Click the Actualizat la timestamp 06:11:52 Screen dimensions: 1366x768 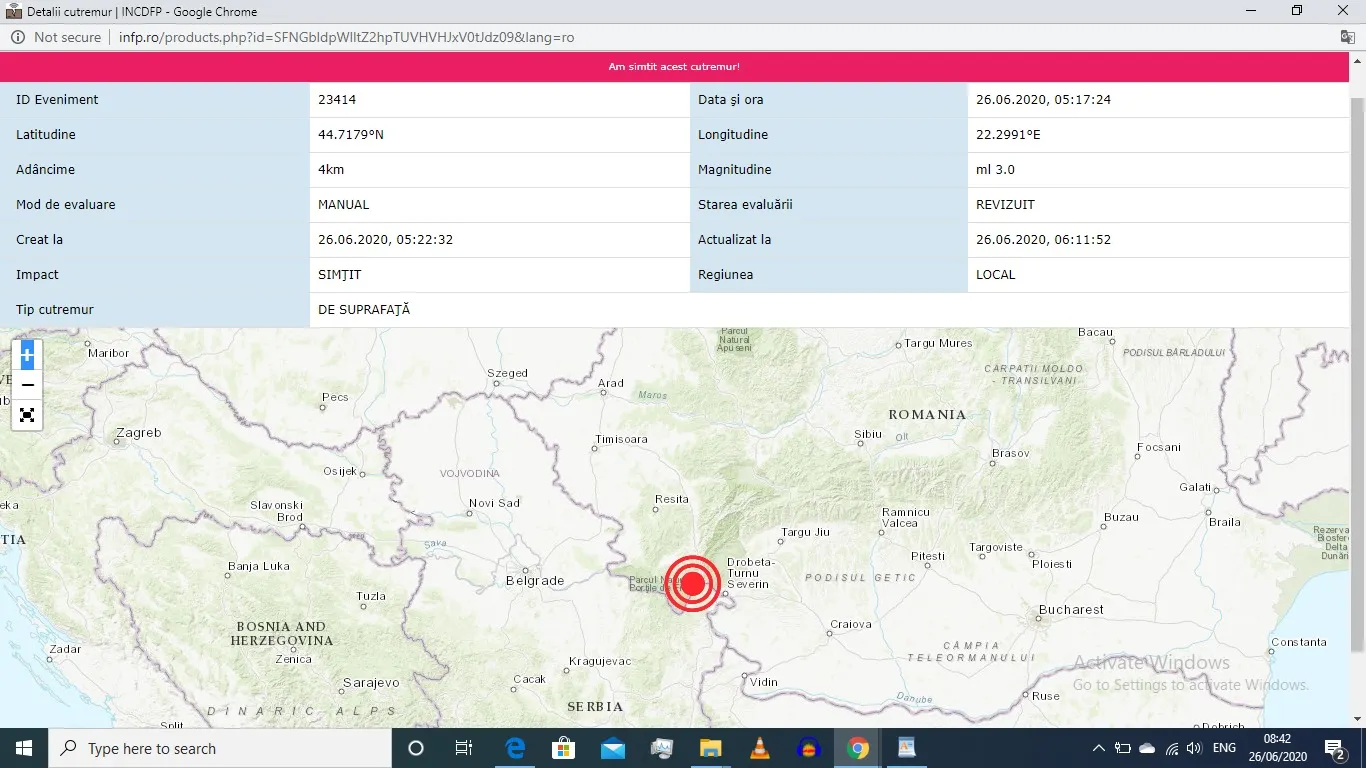[x=1043, y=240]
